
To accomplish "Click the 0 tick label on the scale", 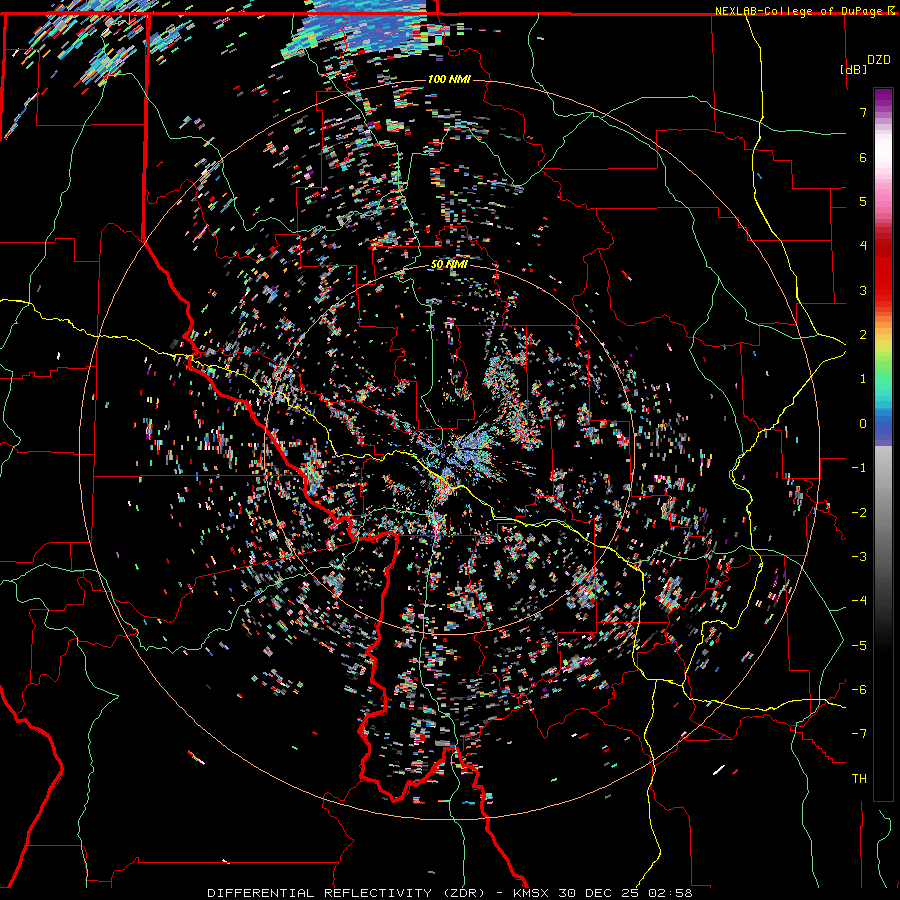I will [863, 424].
